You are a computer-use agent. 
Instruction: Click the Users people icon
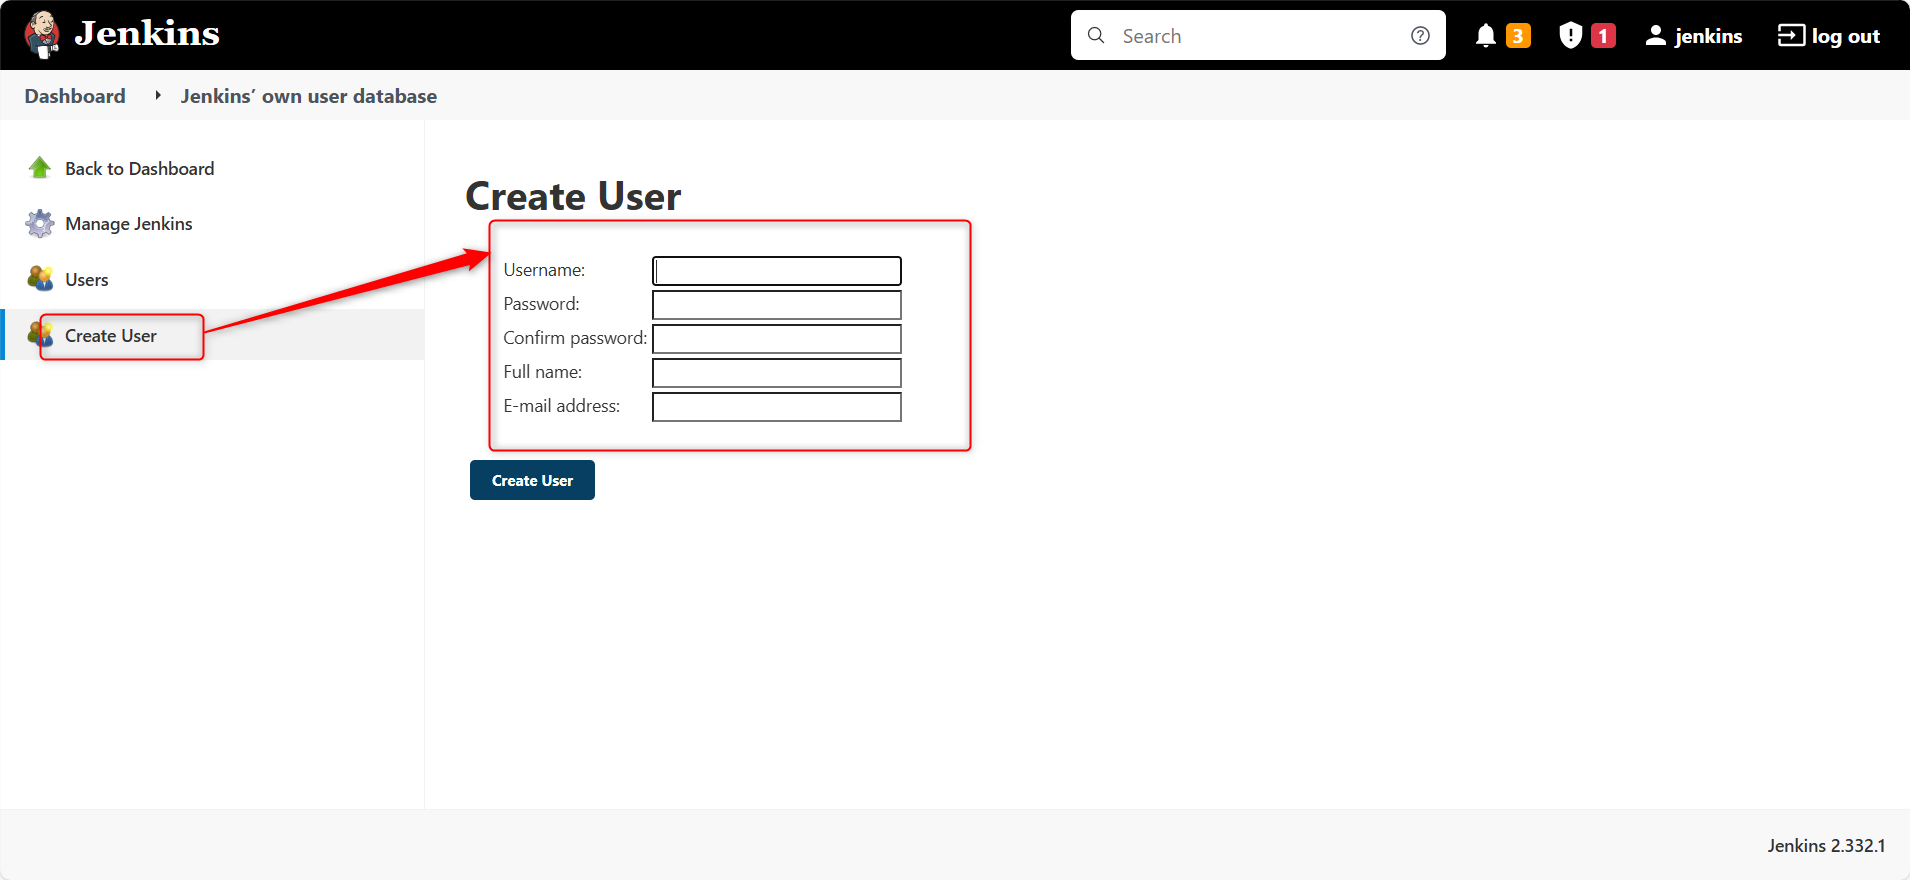[x=40, y=278]
